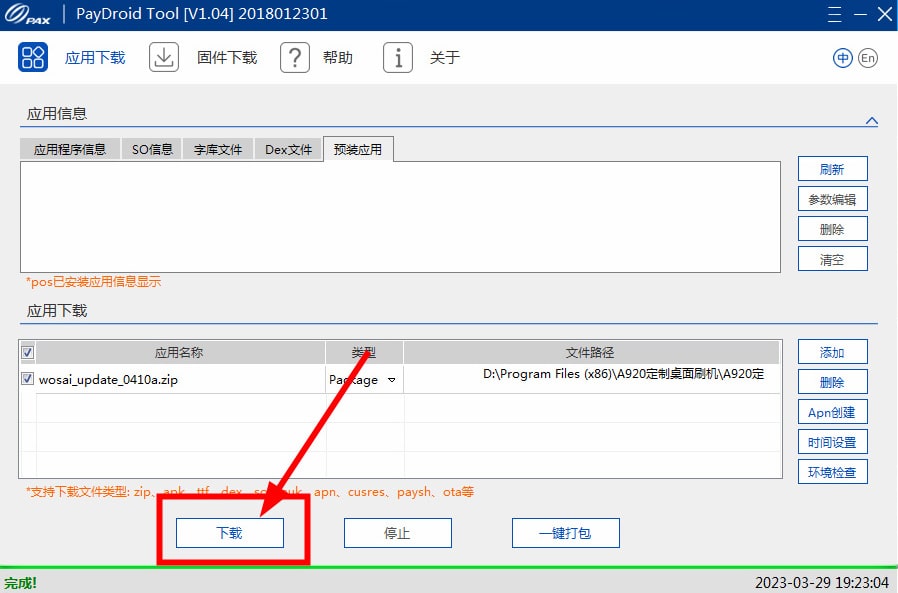Open the title bar menu icon
This screenshot has width=898, height=593.
834,14
